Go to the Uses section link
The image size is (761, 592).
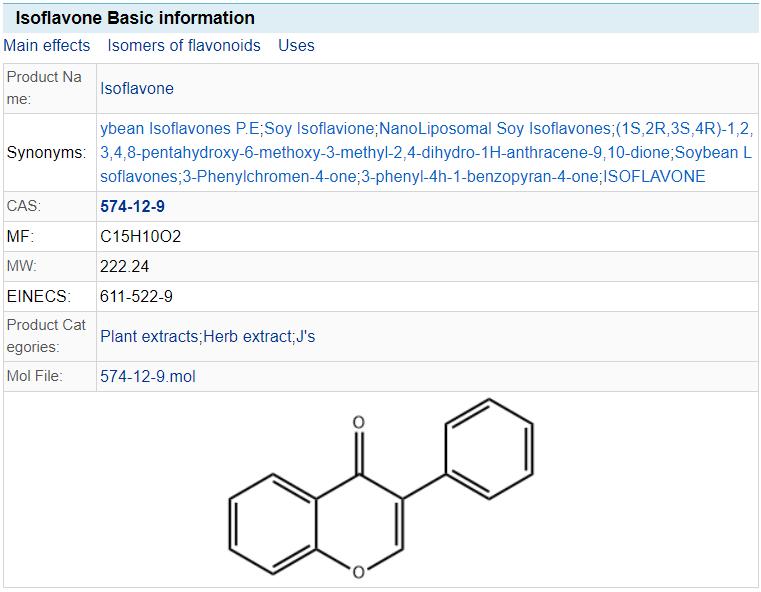296,45
